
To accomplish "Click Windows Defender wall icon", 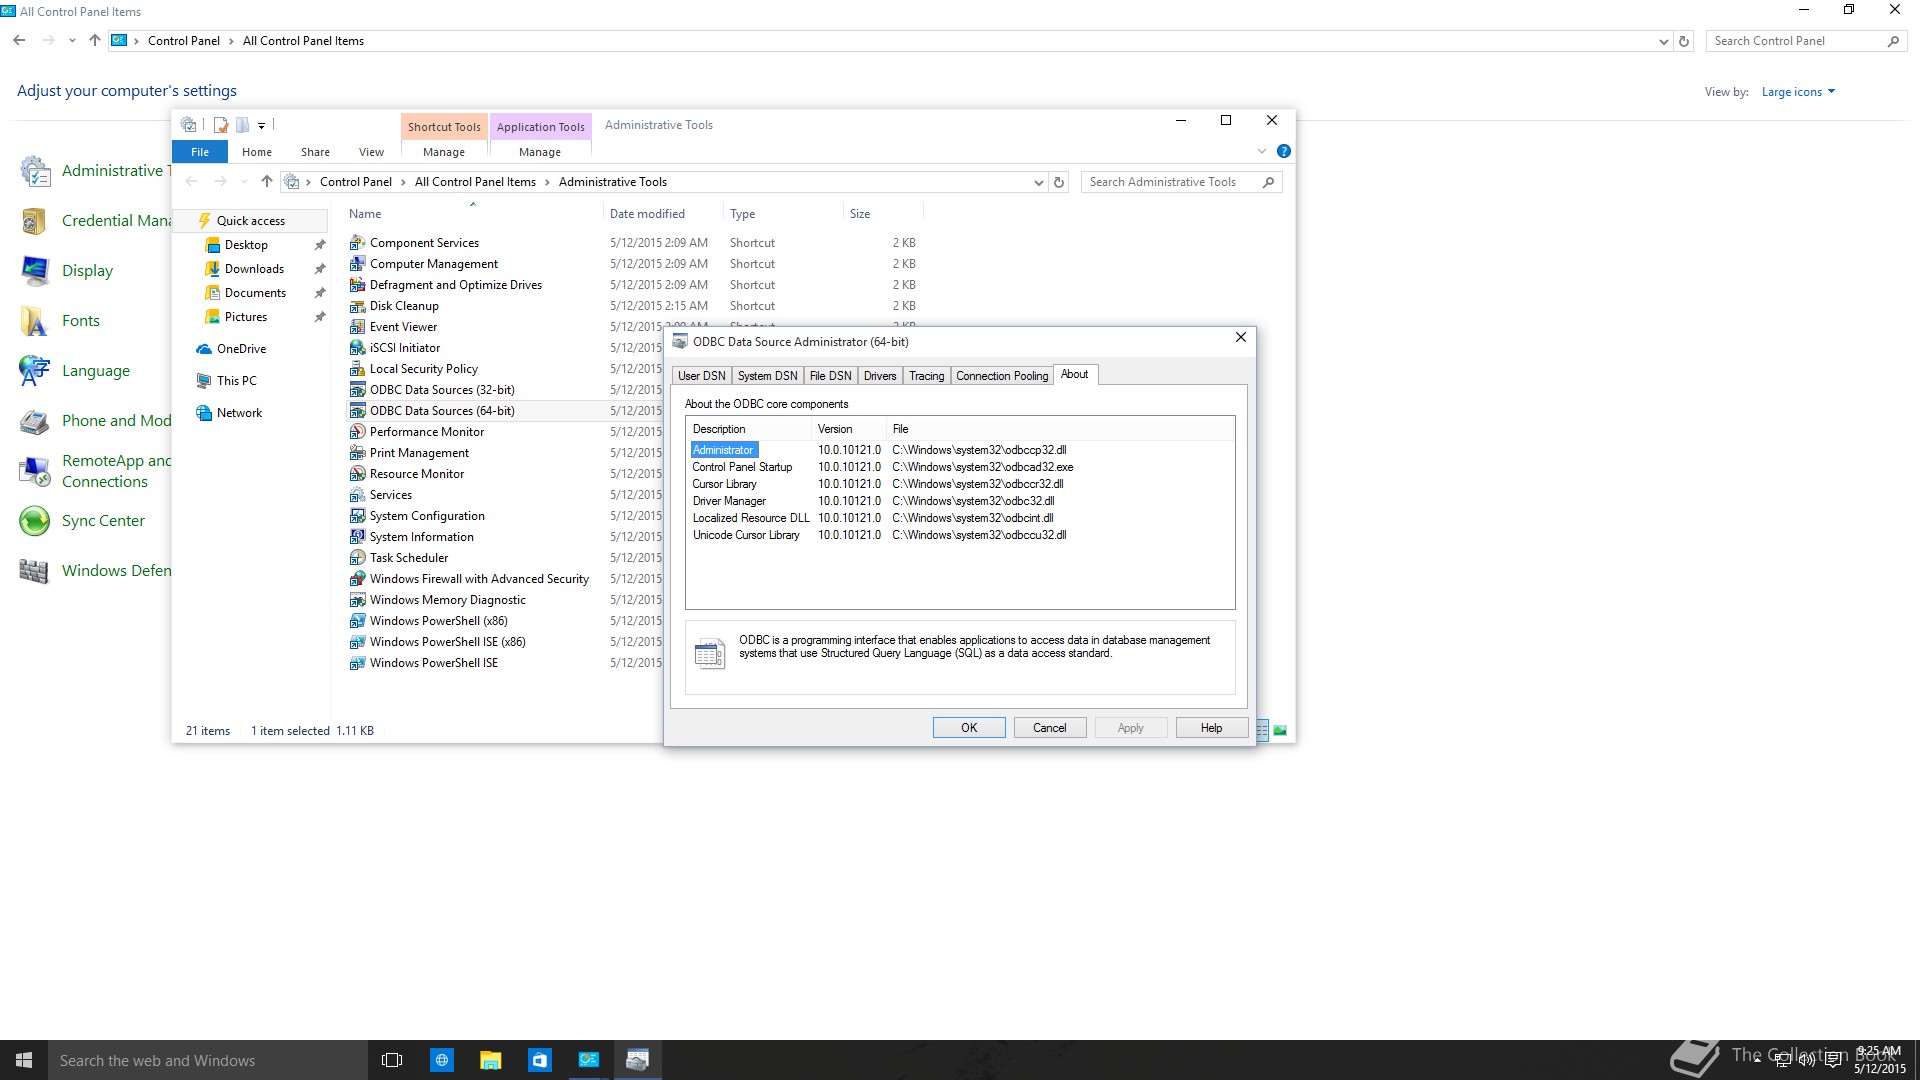I will click(34, 571).
